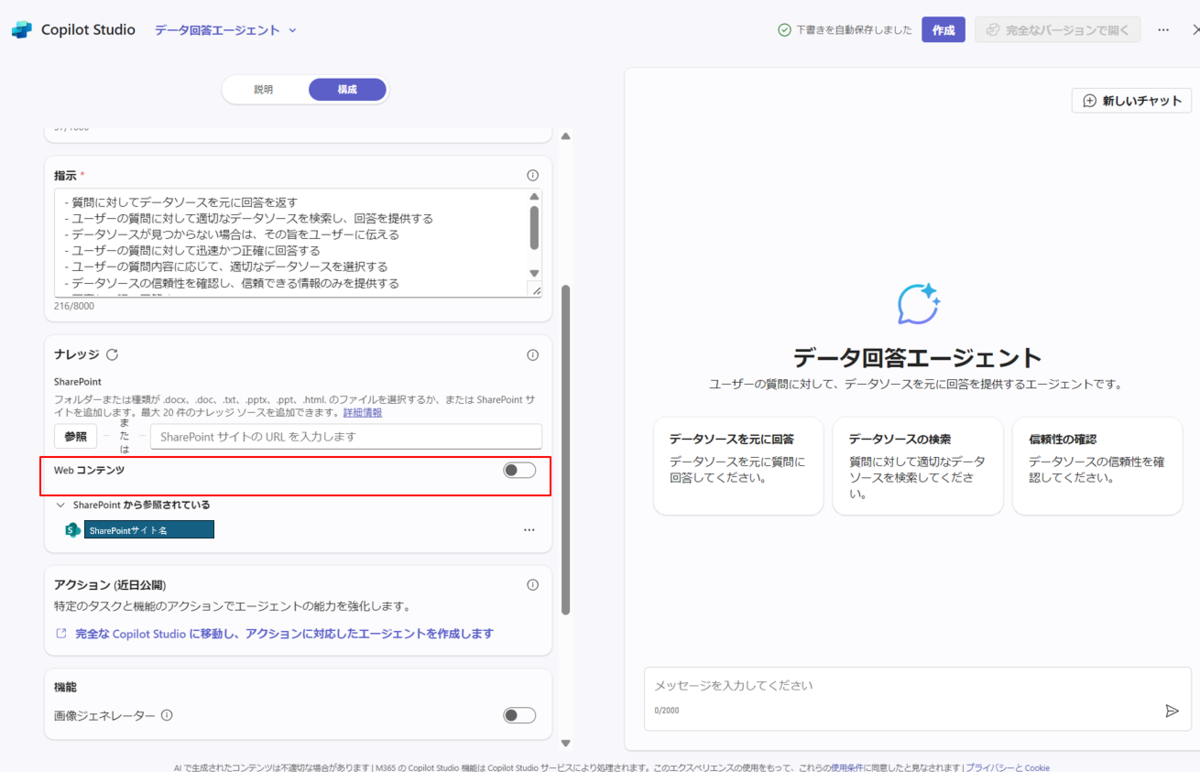Screen dimensions: 1200x772
Task: Open the ellipsis menu for SharePointサイト名
Action: 529,530
